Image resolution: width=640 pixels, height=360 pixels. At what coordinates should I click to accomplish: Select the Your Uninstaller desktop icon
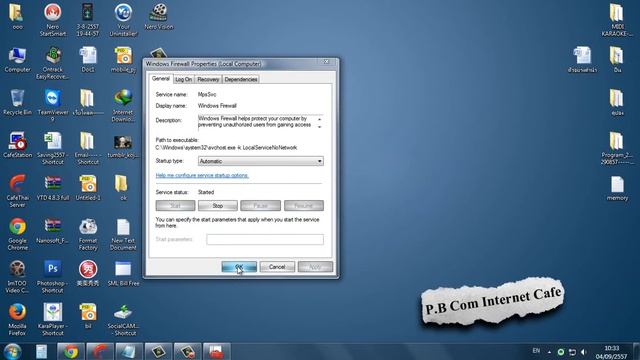point(123,20)
